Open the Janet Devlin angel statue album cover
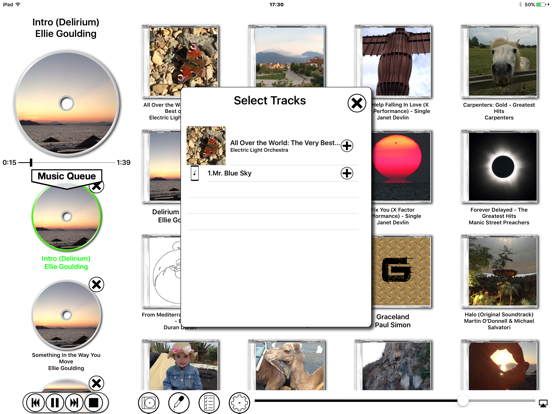Screen dimensions: 552x414 394,56
